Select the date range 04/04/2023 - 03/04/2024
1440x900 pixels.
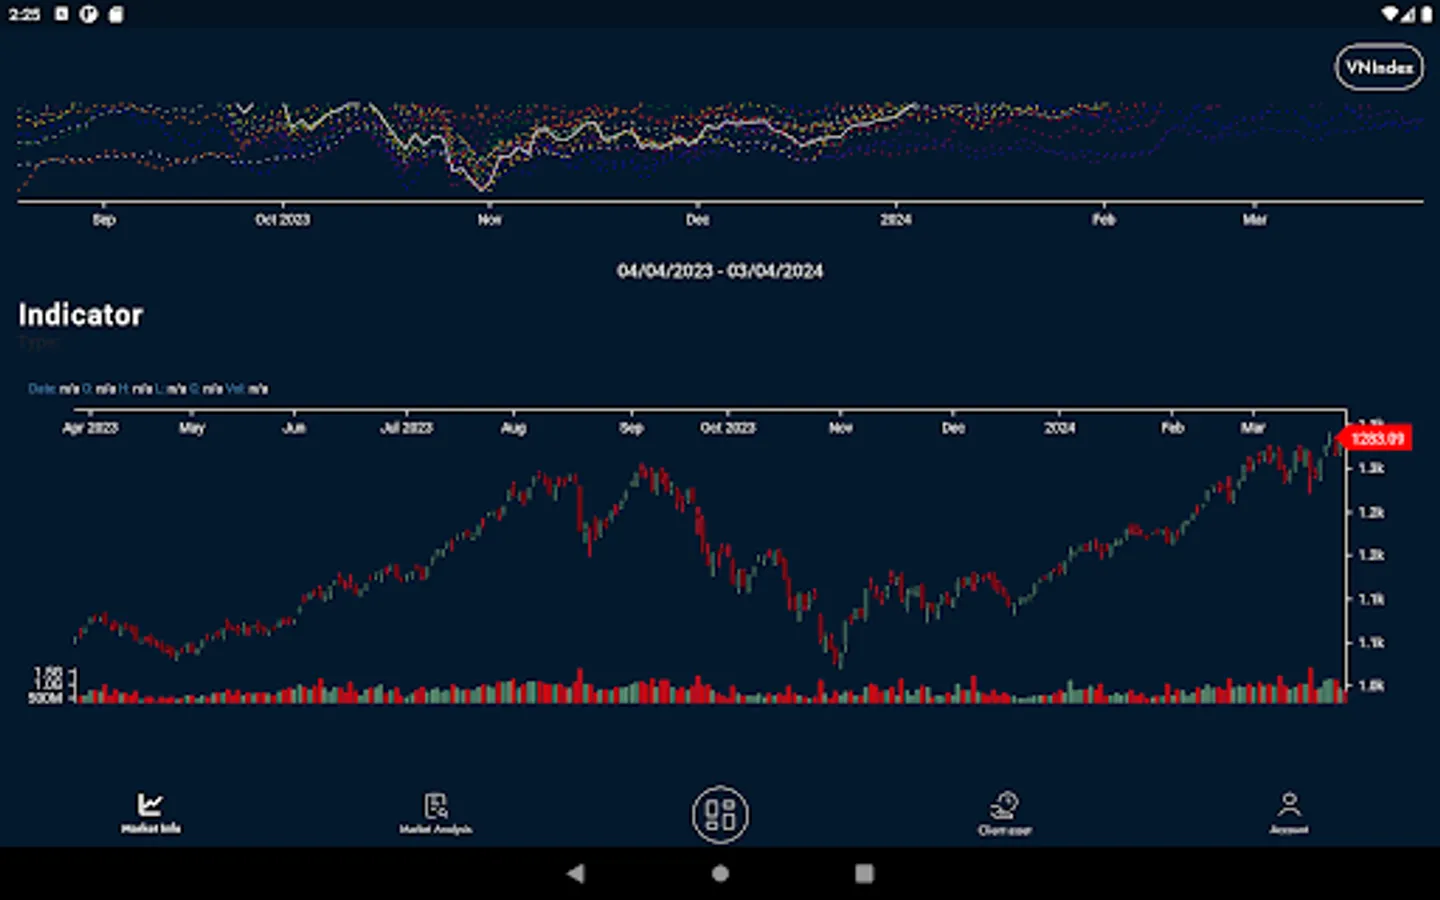(719, 270)
